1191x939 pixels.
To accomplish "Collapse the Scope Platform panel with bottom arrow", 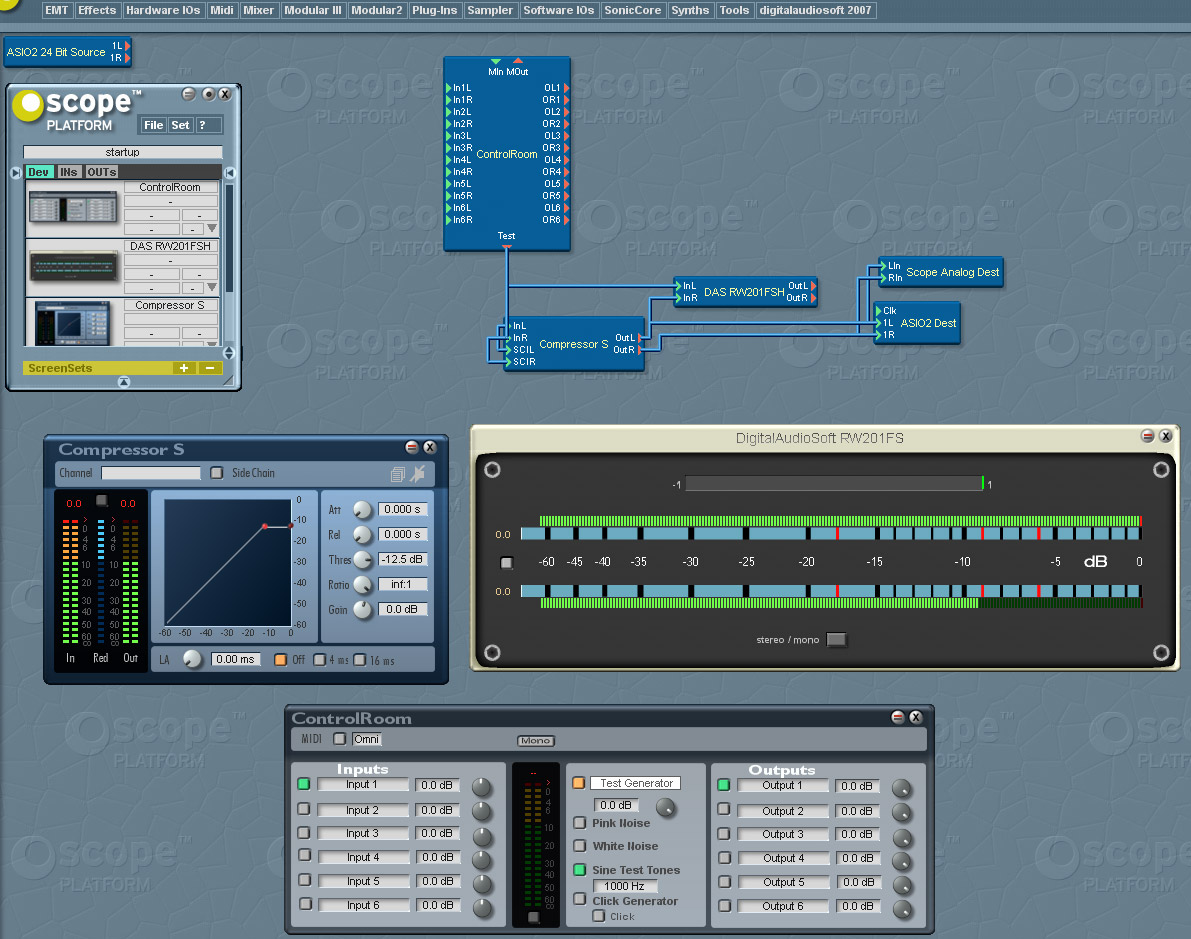I will click(124, 381).
